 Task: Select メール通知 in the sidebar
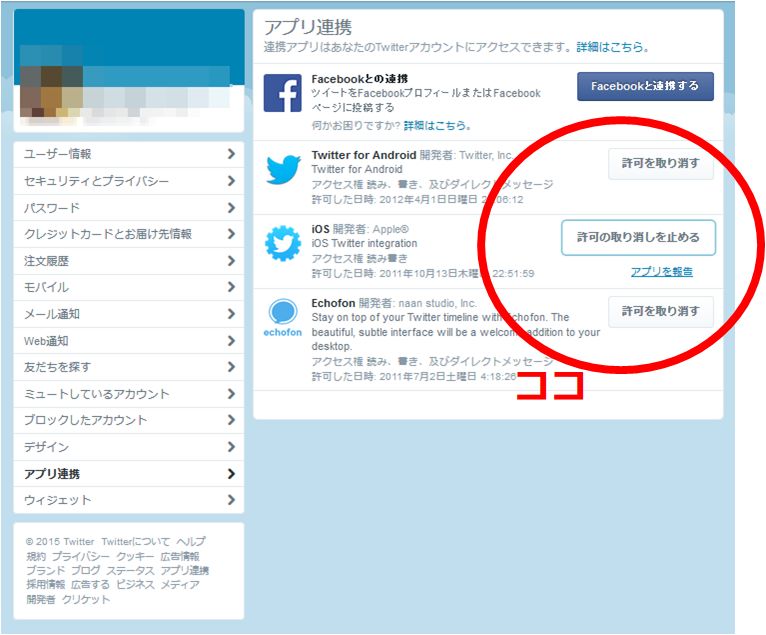[x=129, y=314]
